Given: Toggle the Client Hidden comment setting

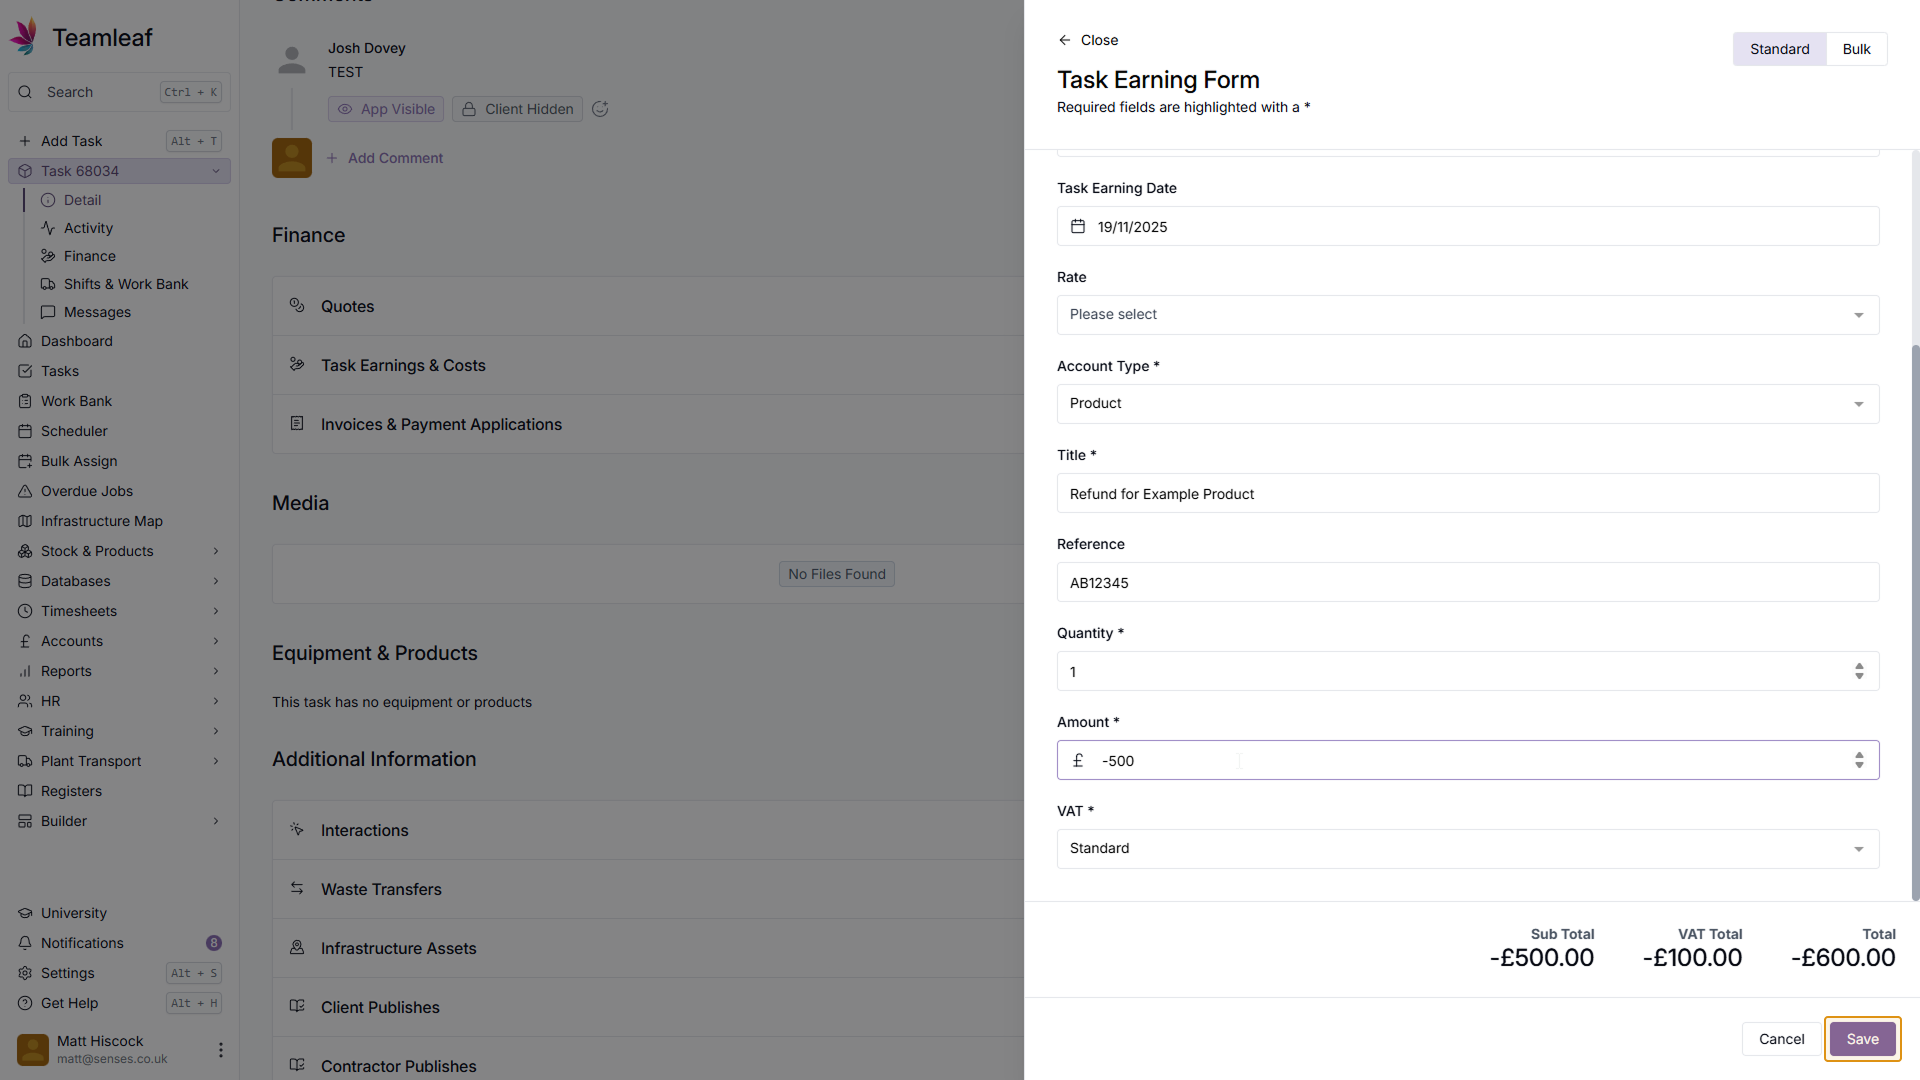Looking at the screenshot, I should (x=517, y=109).
